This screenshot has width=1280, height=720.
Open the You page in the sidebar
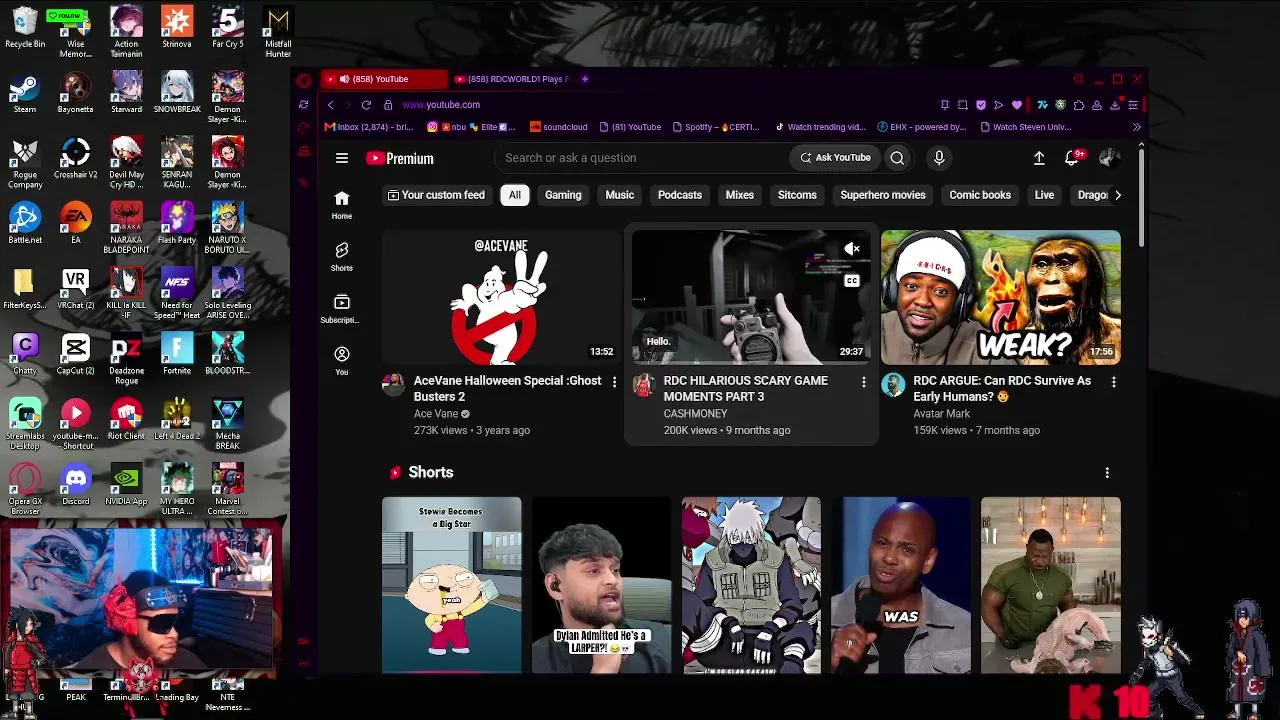click(342, 361)
